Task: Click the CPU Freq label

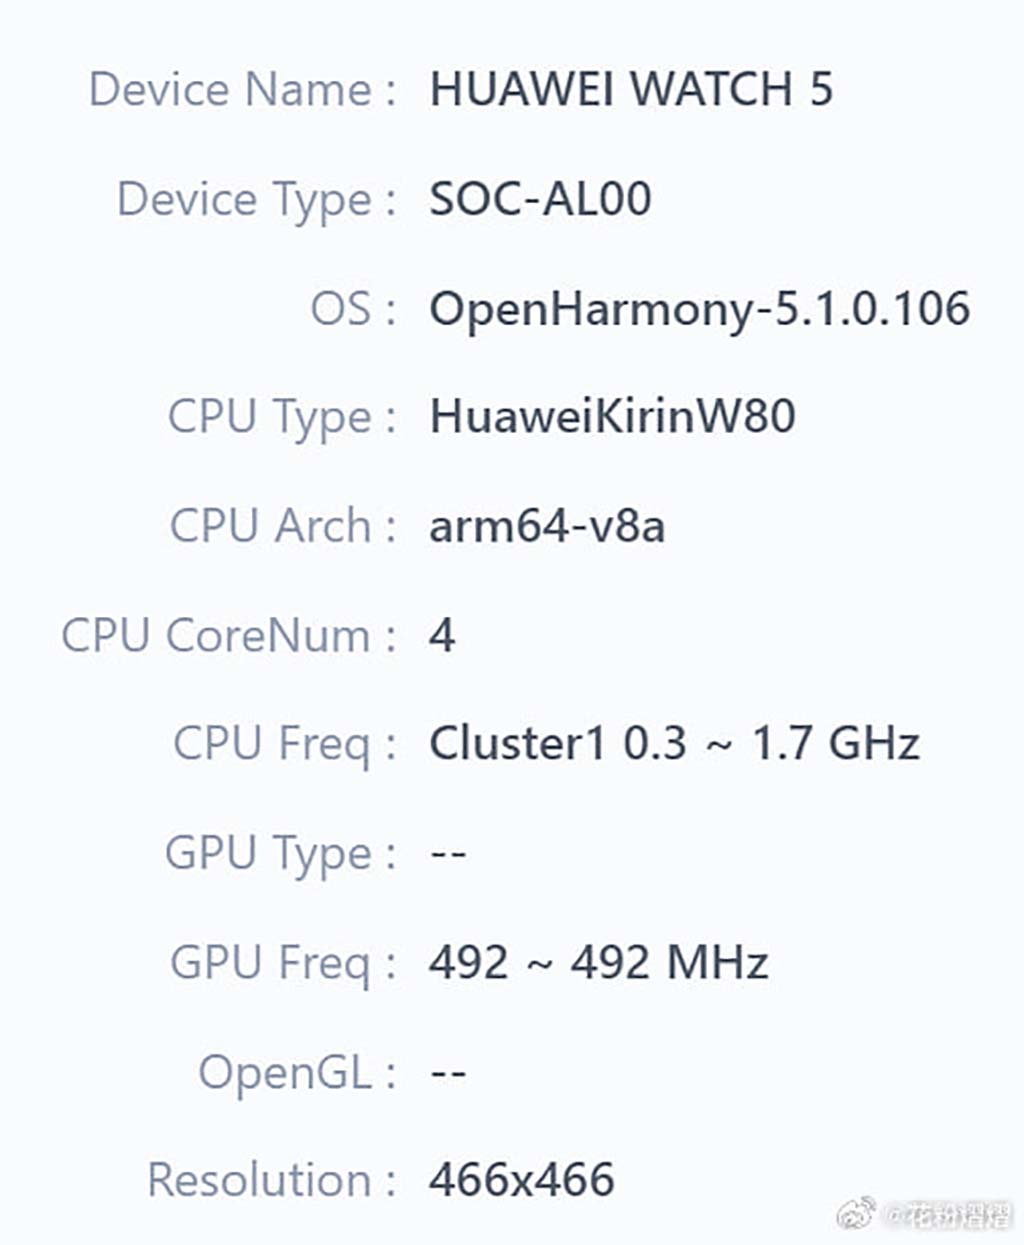Action: point(272,744)
